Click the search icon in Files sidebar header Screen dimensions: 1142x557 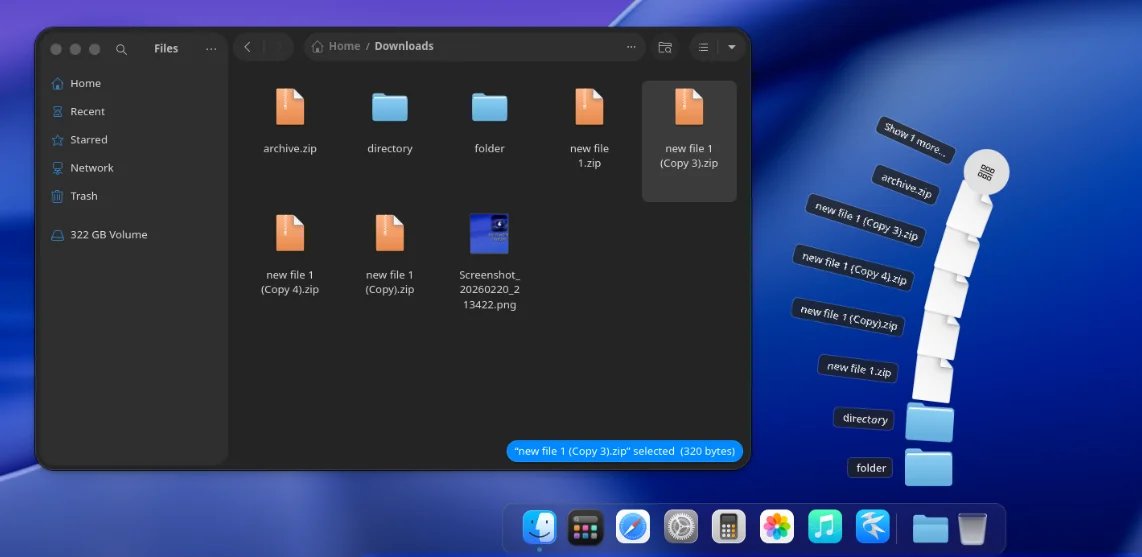[x=122, y=49]
